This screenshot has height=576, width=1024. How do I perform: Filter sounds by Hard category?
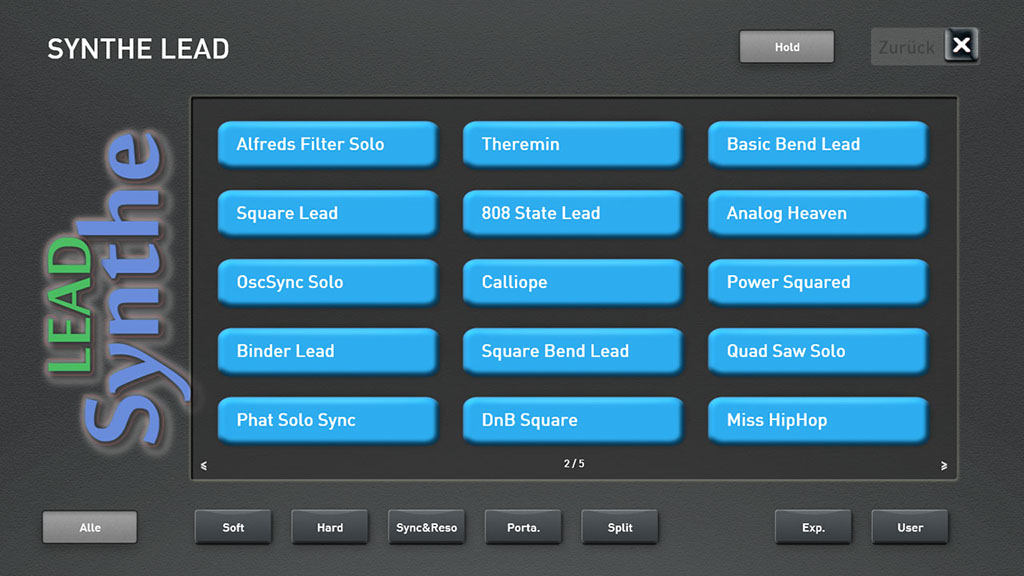[x=330, y=527]
